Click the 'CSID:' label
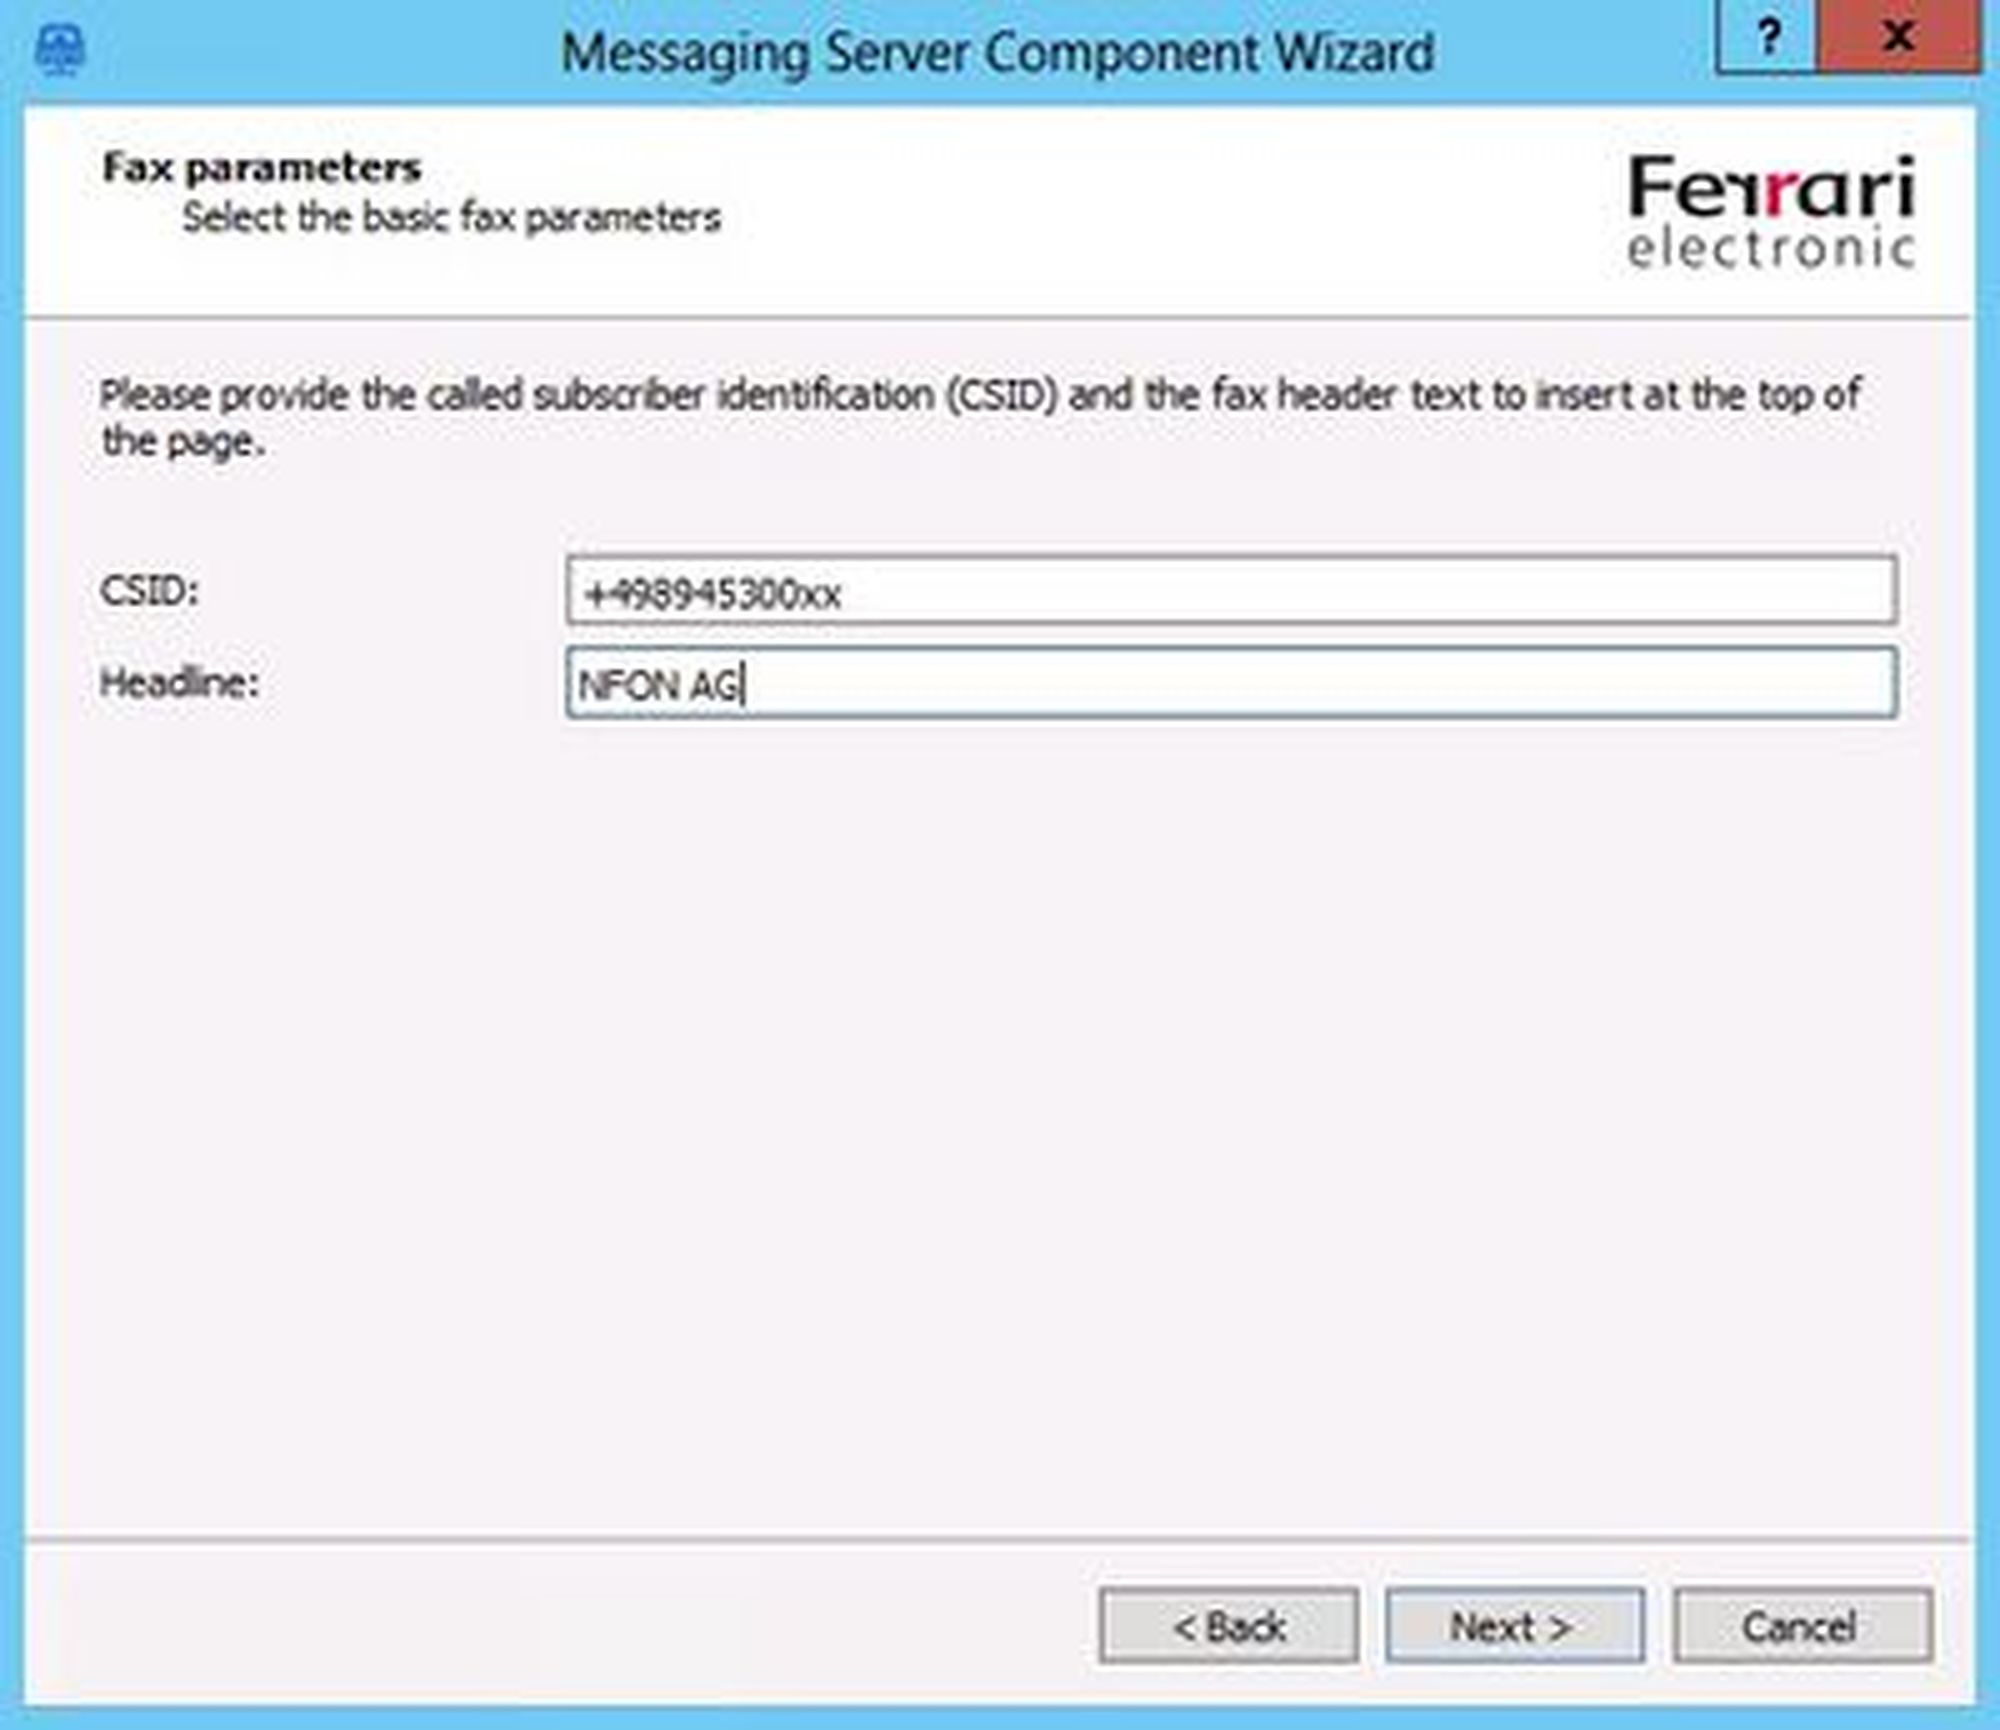 pyautogui.click(x=150, y=590)
